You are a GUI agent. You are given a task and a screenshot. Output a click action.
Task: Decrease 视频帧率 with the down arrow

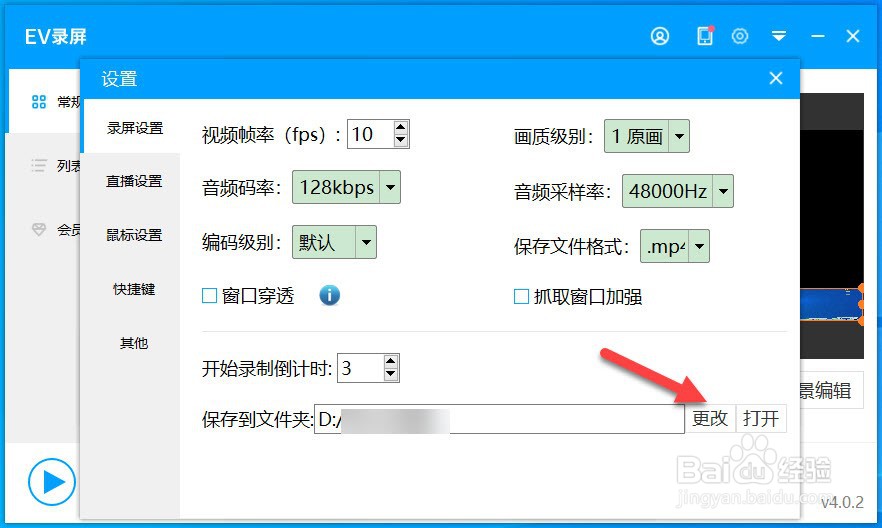coord(400,141)
